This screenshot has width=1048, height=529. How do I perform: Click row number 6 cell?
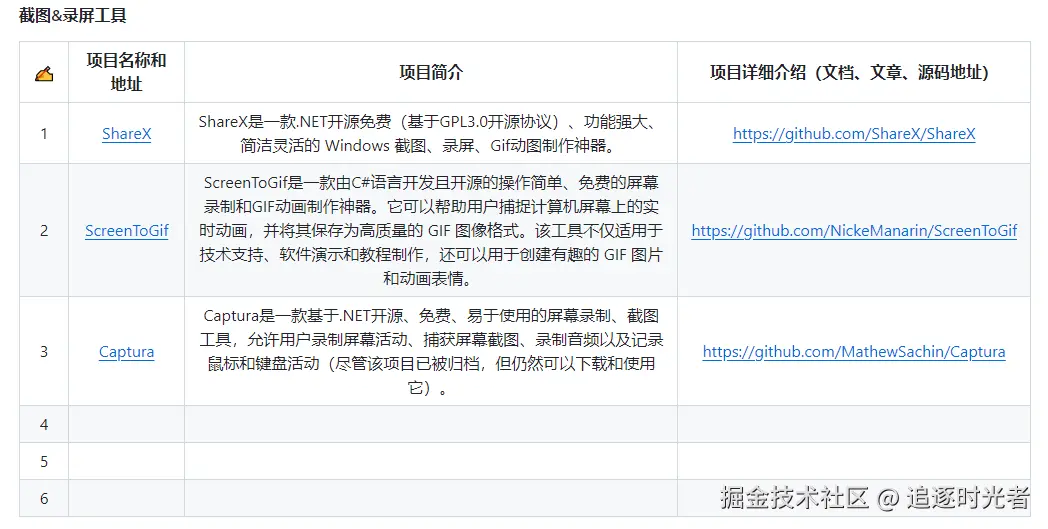44,498
